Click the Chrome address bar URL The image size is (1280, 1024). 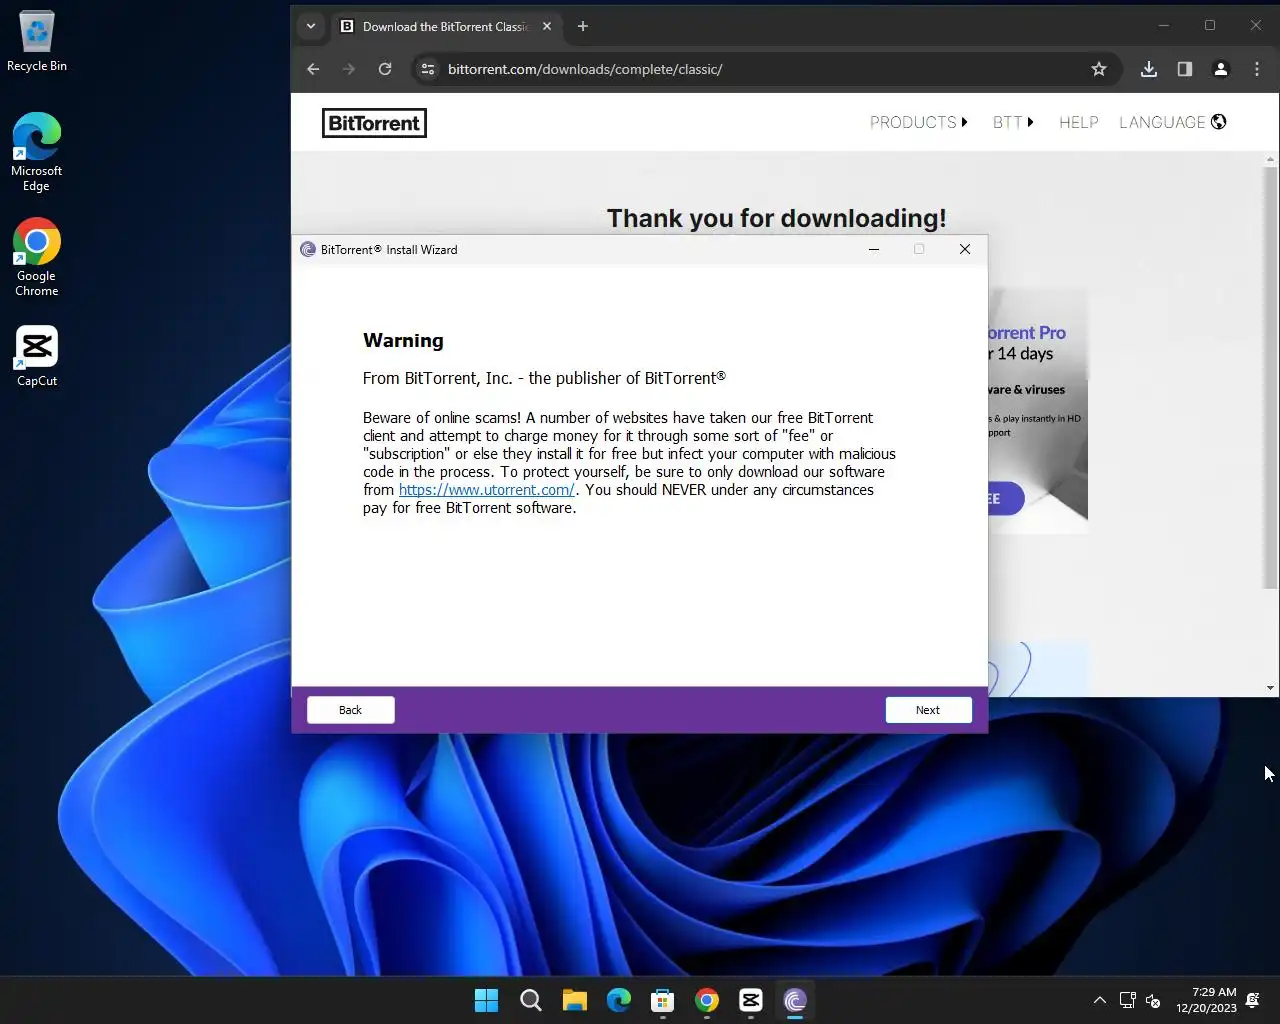[x=585, y=69]
